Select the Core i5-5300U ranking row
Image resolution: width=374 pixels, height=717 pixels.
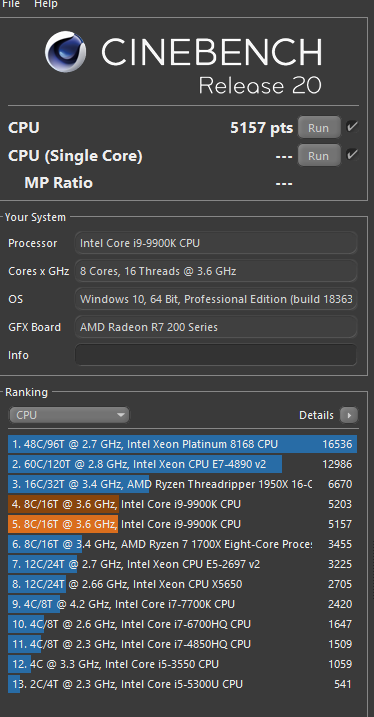182,684
